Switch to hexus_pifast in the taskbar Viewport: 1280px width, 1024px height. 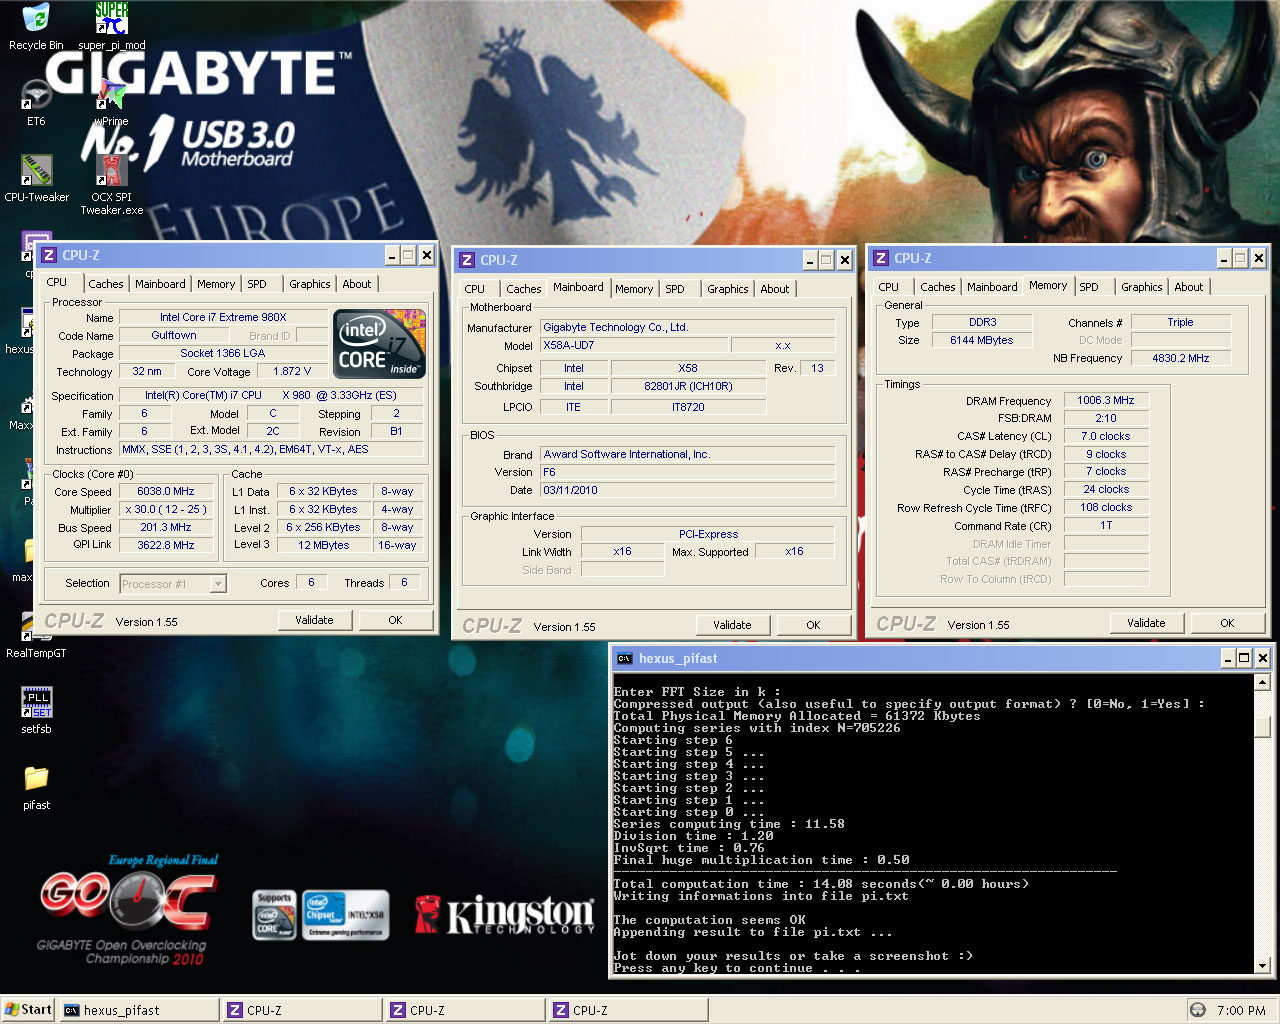pyautogui.click(x=138, y=1010)
